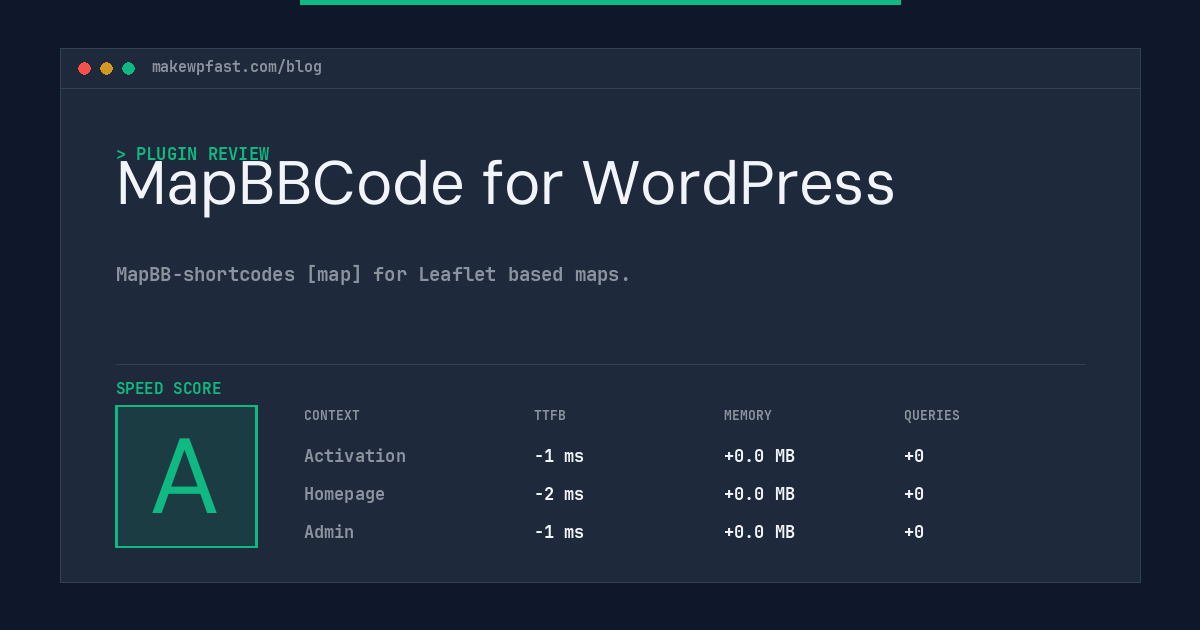Click Activation TTFB value -1 ms

click(x=559, y=456)
